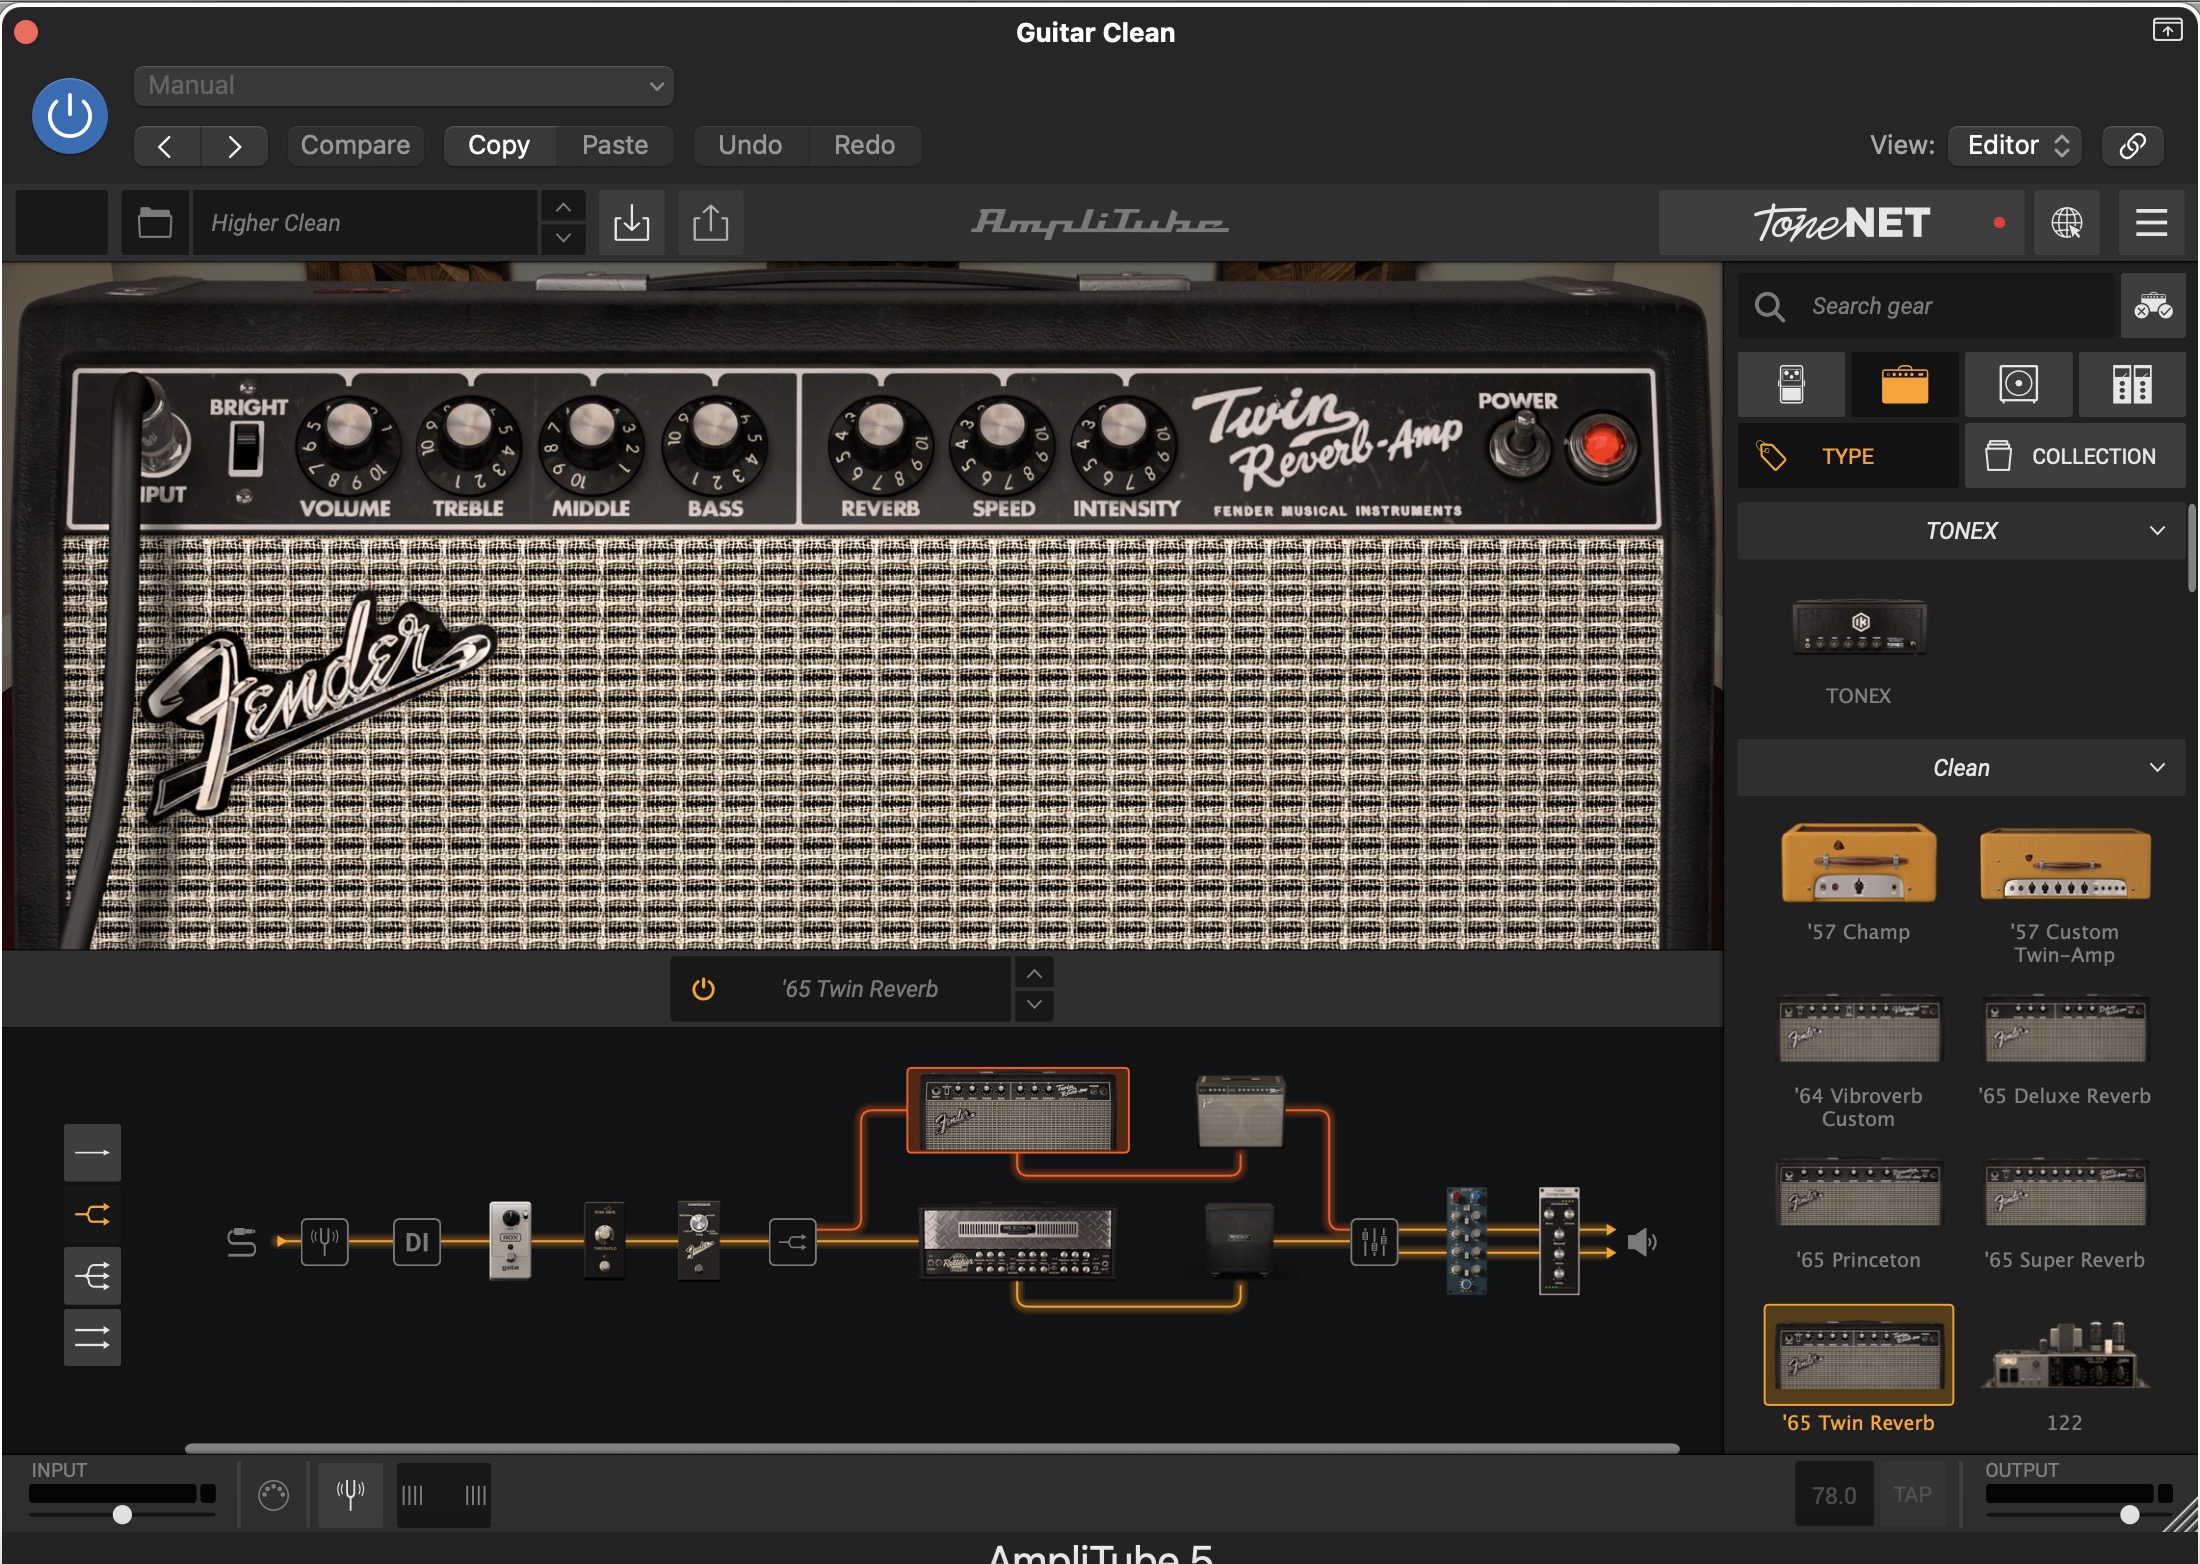Click the INPUT level slider handle
2200x1564 pixels.
[122, 1514]
